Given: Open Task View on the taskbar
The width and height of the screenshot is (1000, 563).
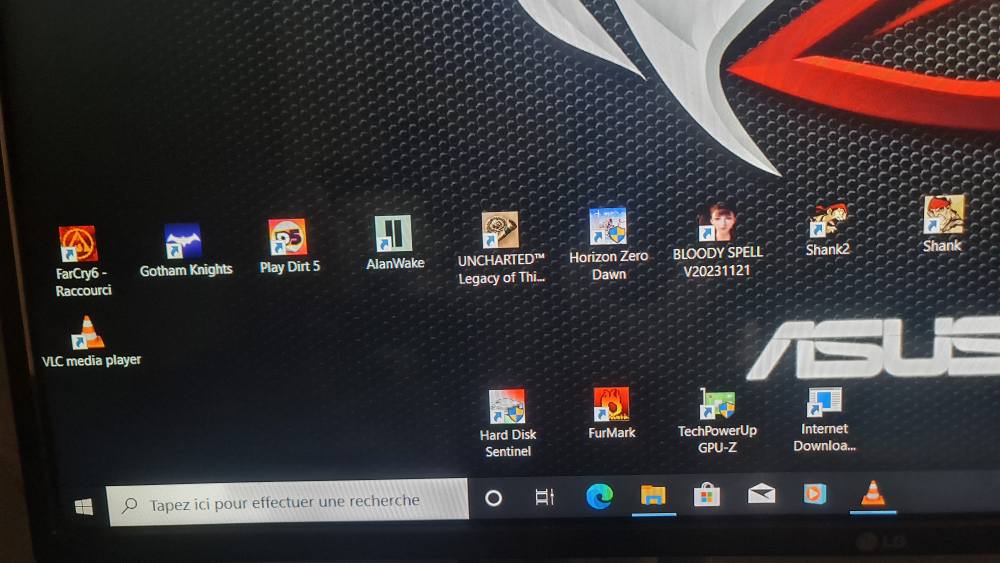Looking at the screenshot, I should click(545, 497).
